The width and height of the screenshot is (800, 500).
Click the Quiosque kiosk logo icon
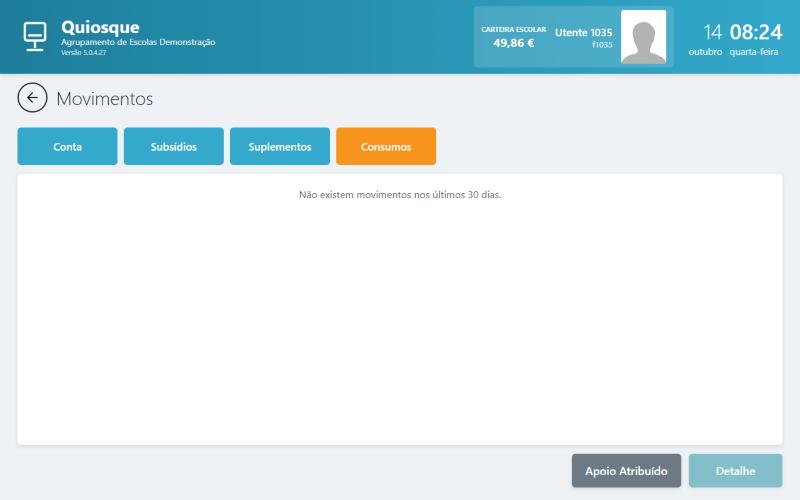click(35, 36)
